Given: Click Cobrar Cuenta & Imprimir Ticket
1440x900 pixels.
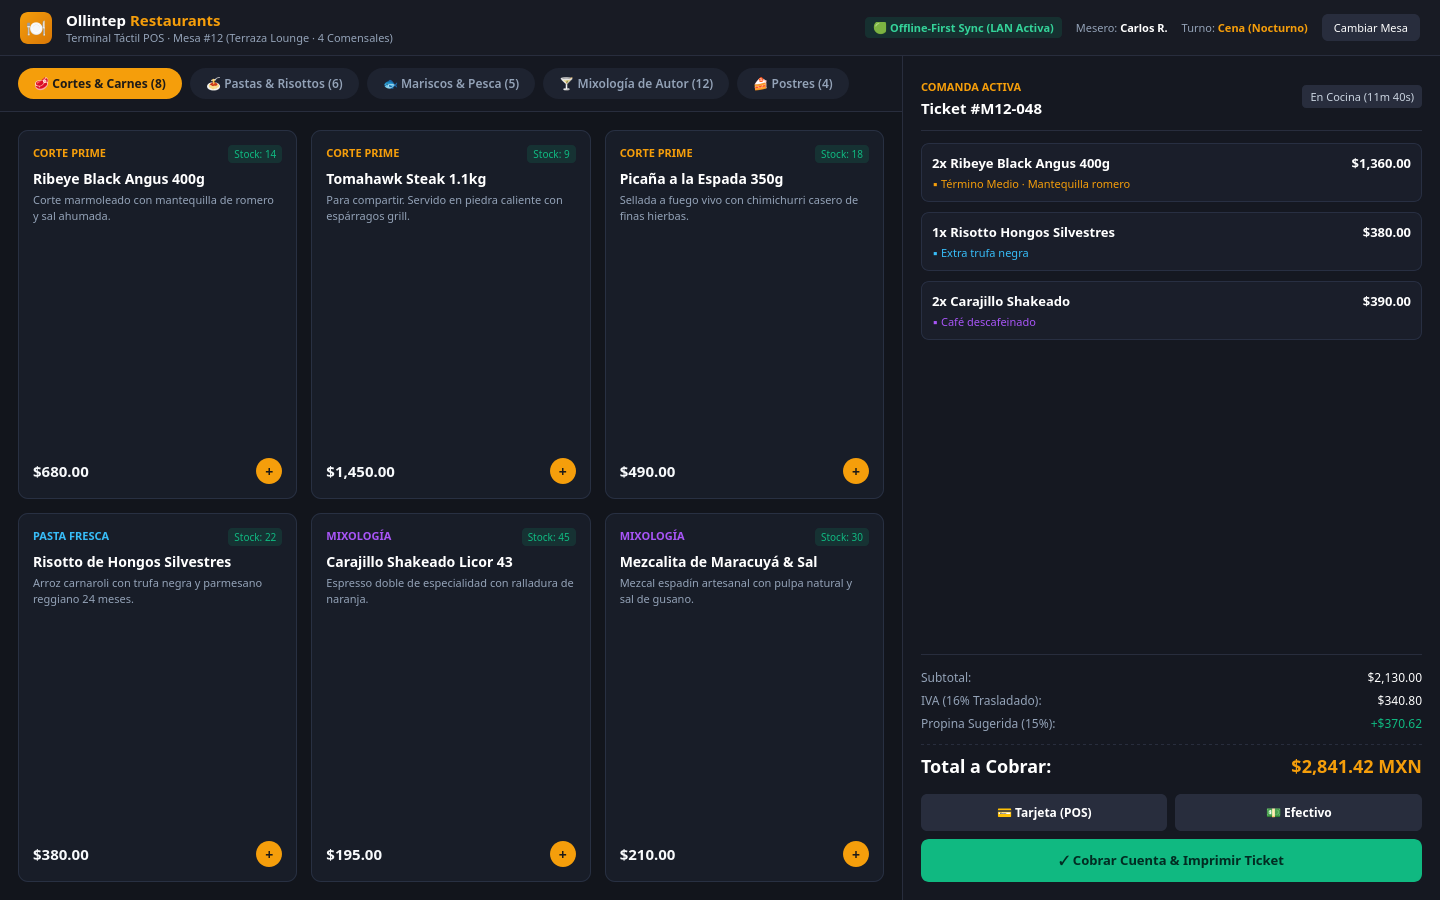Looking at the screenshot, I should [1171, 861].
